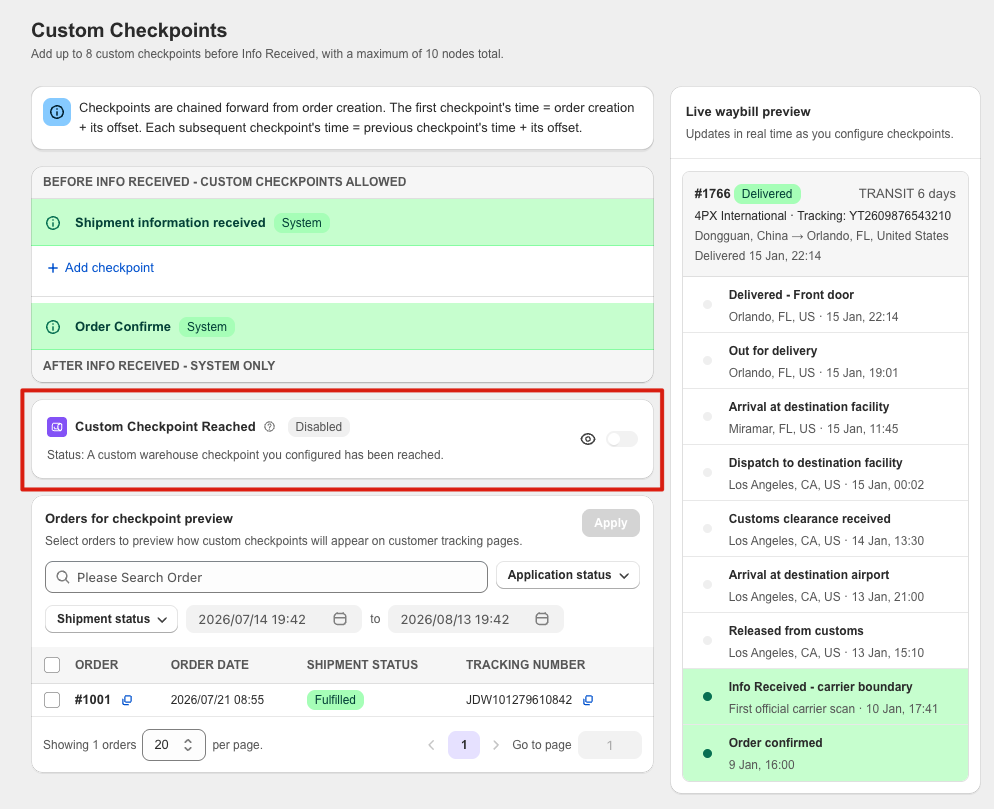Go to the previous page arrow
Image resolution: width=994 pixels, height=809 pixels.
[x=431, y=745]
